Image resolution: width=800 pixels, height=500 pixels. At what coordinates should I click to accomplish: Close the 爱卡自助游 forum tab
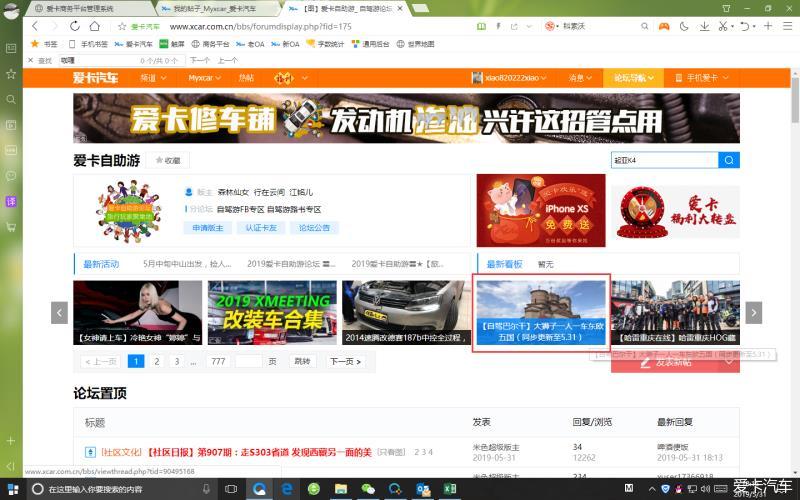pos(400,9)
